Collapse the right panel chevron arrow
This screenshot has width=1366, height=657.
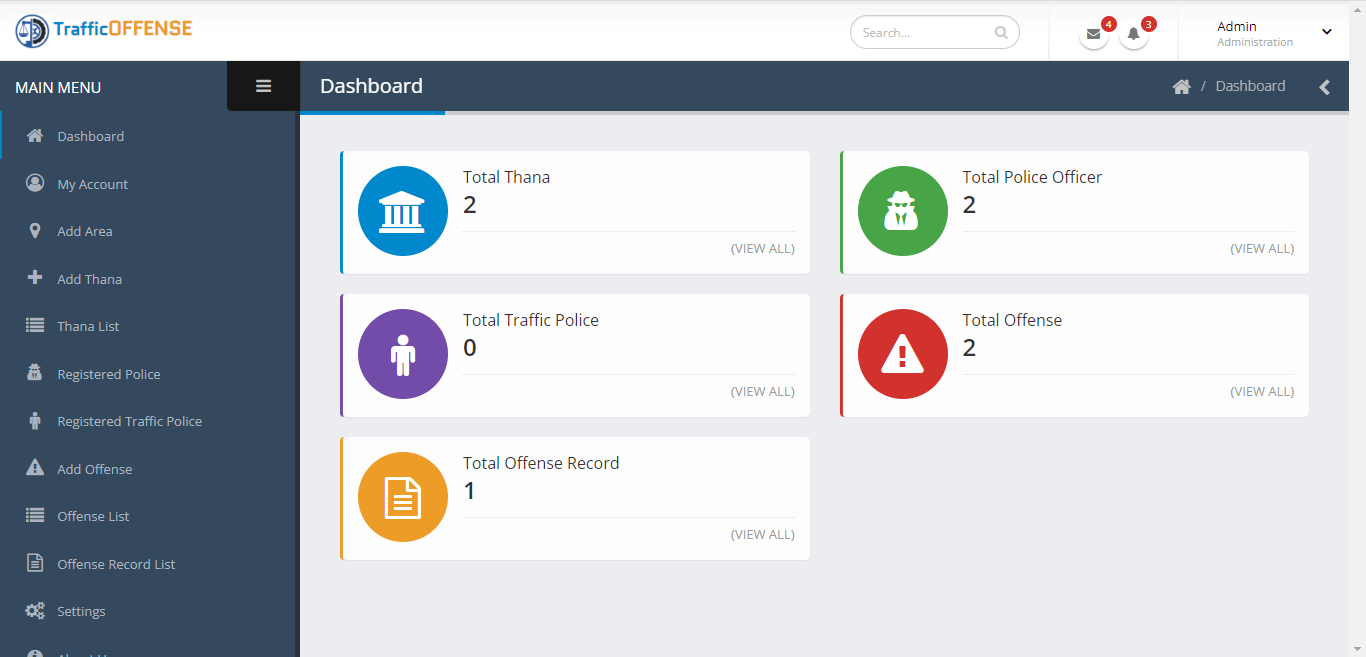click(x=1324, y=87)
